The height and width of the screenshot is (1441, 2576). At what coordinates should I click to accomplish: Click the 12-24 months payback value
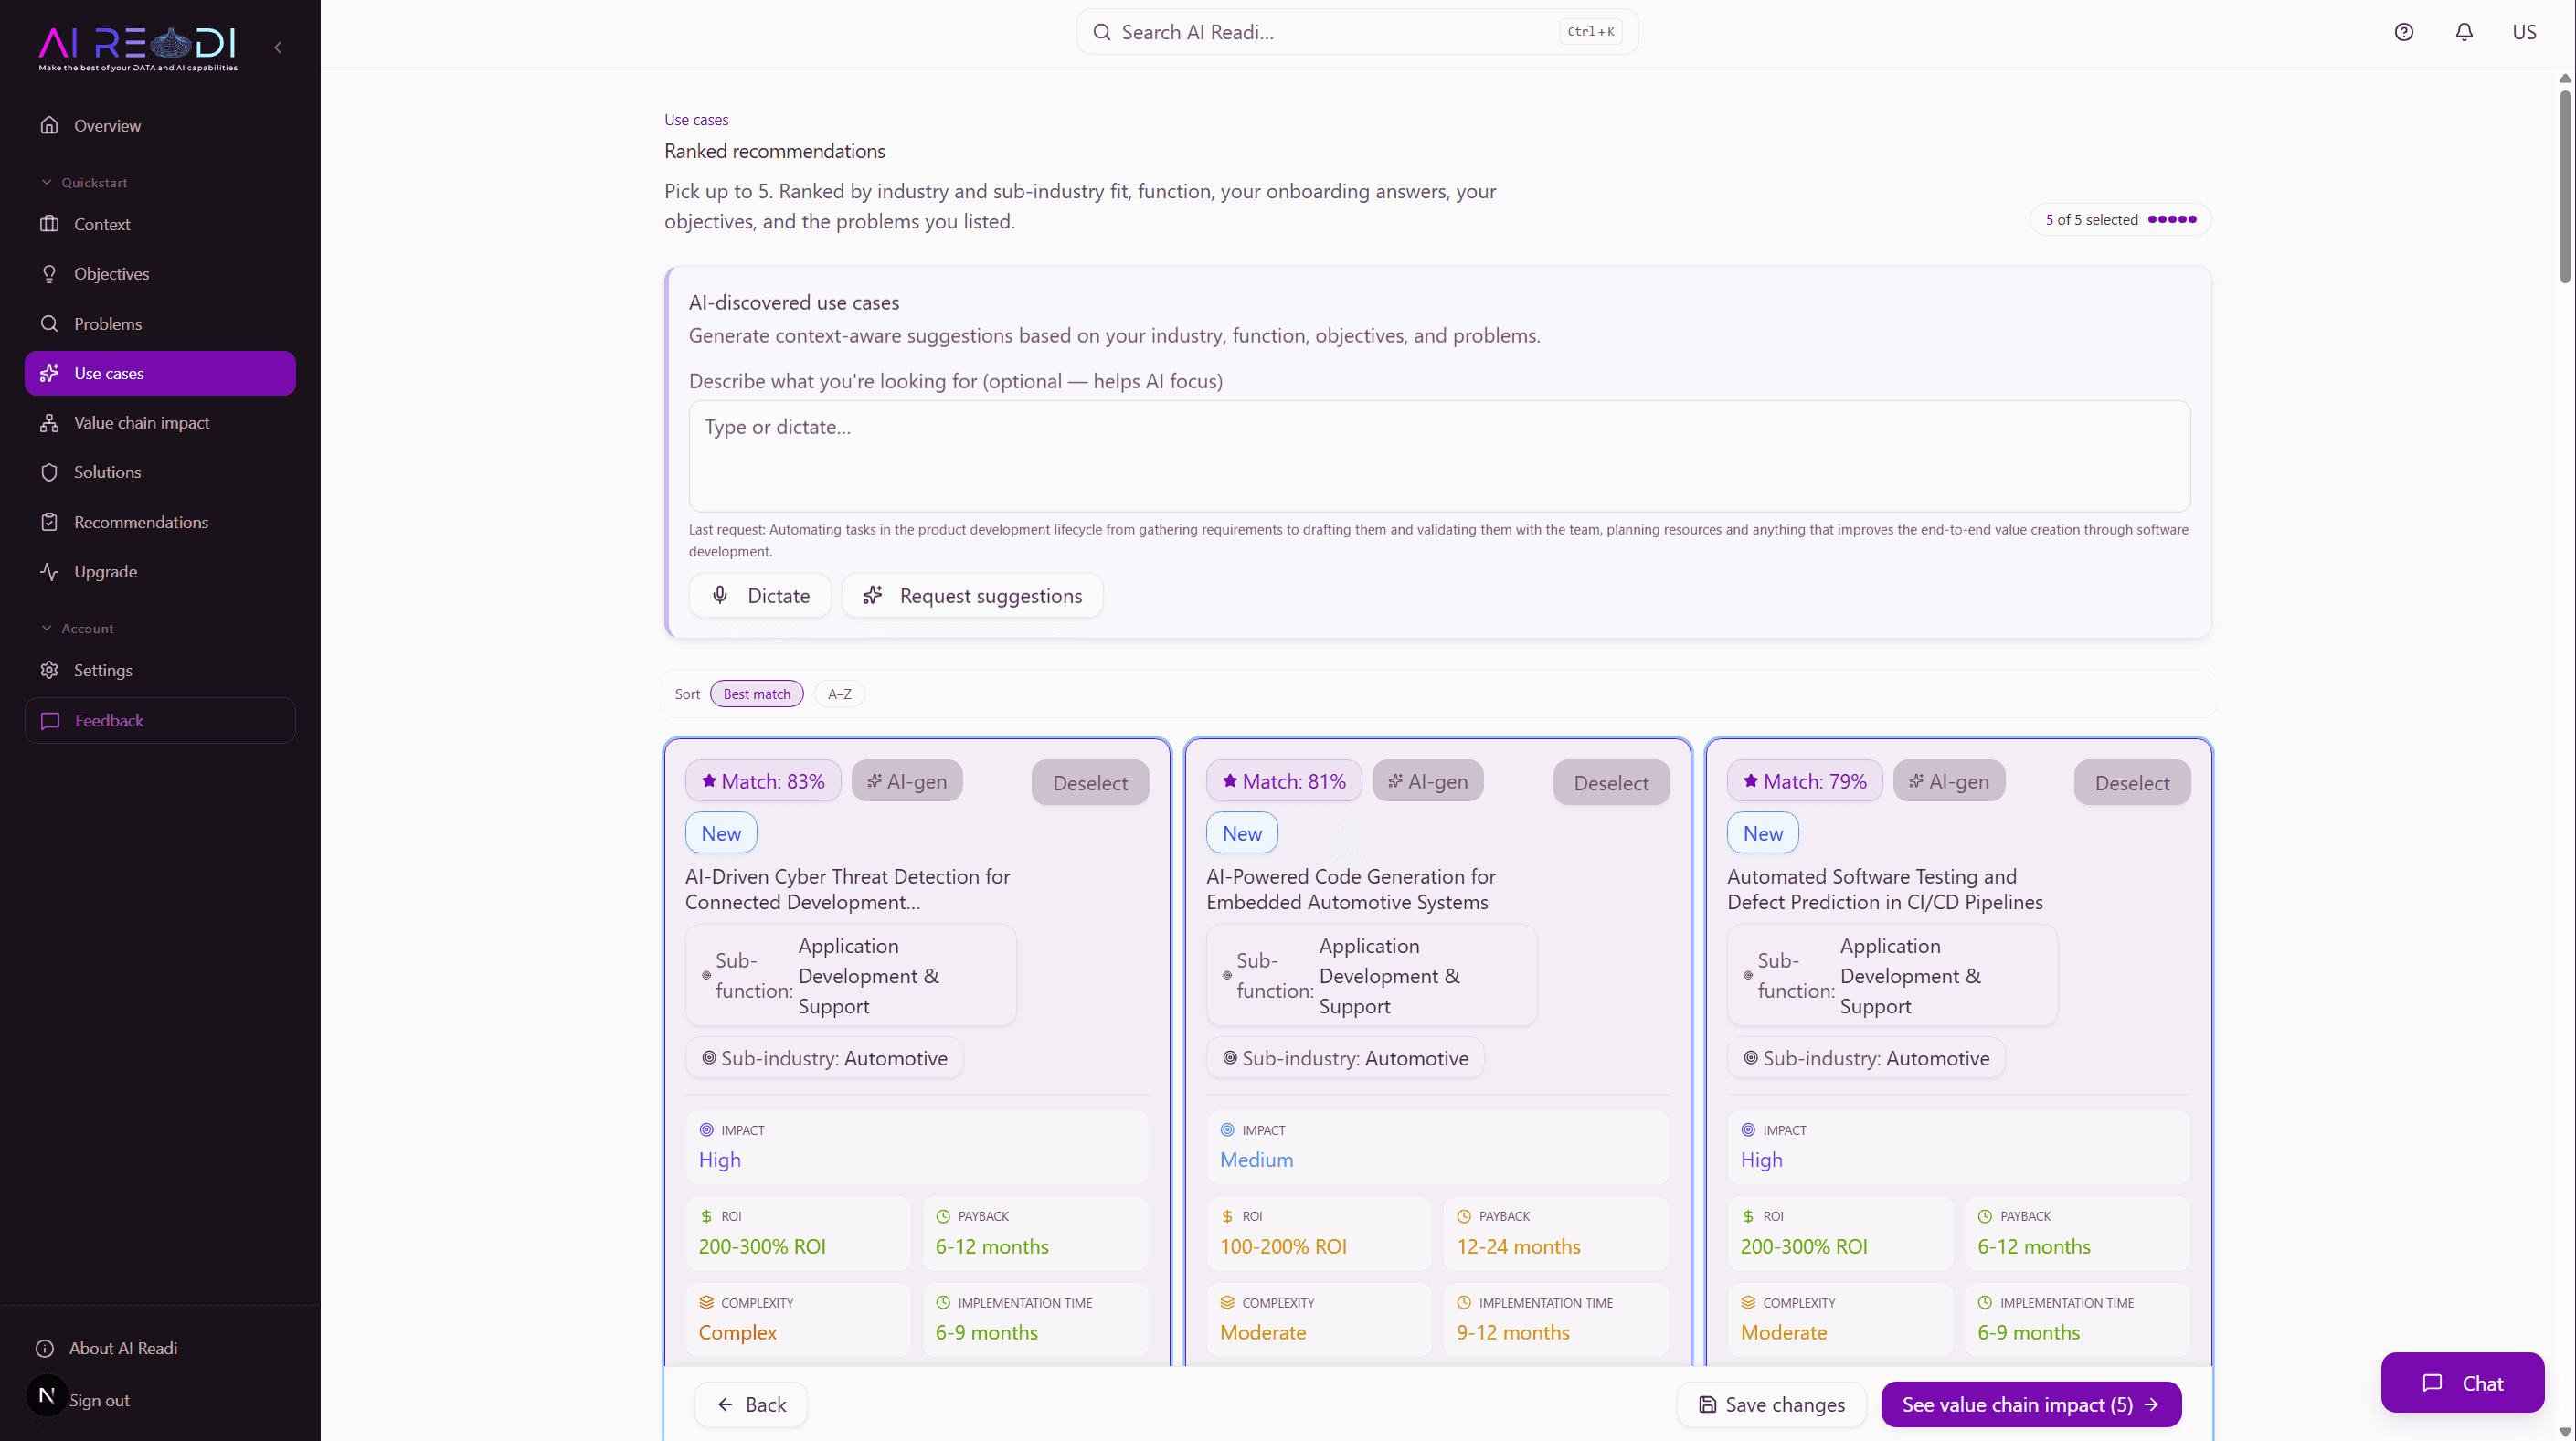(1517, 1247)
